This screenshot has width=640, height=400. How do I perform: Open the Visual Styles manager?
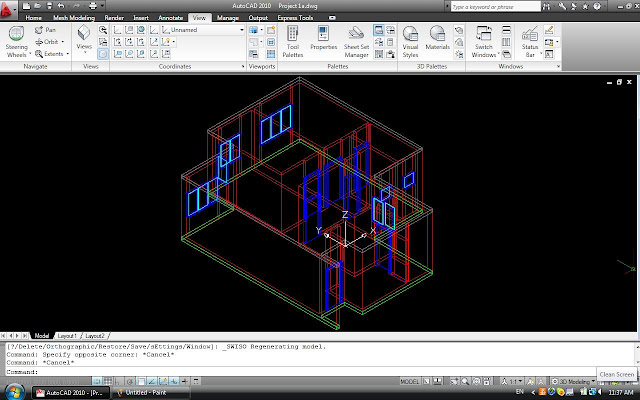(410, 38)
